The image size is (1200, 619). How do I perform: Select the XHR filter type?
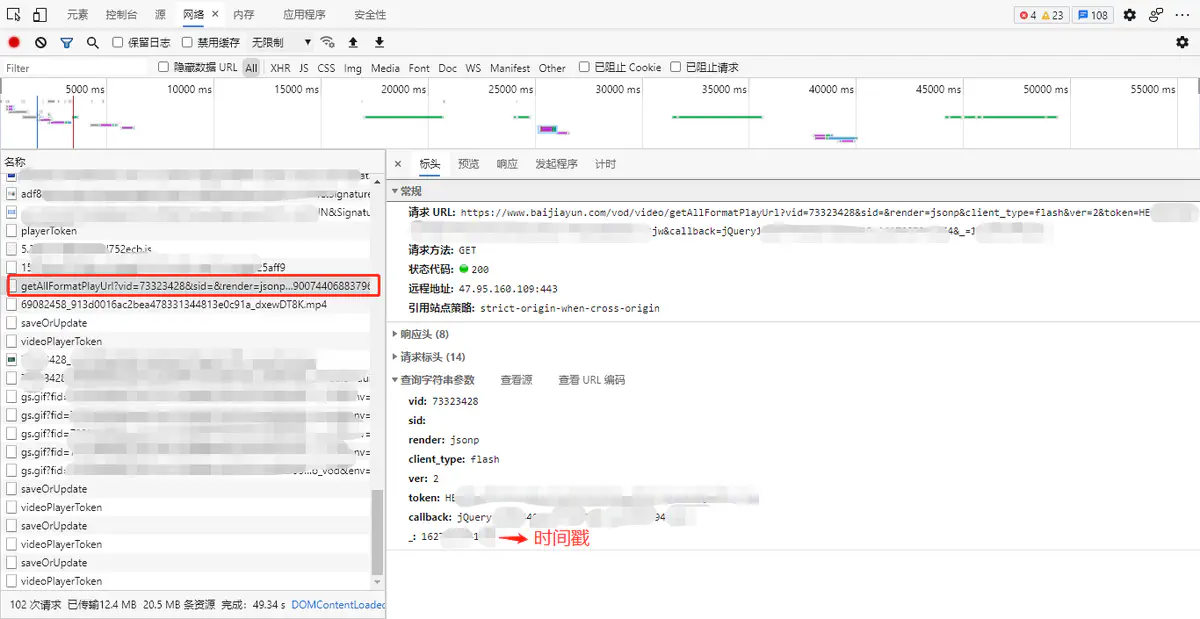pos(280,68)
